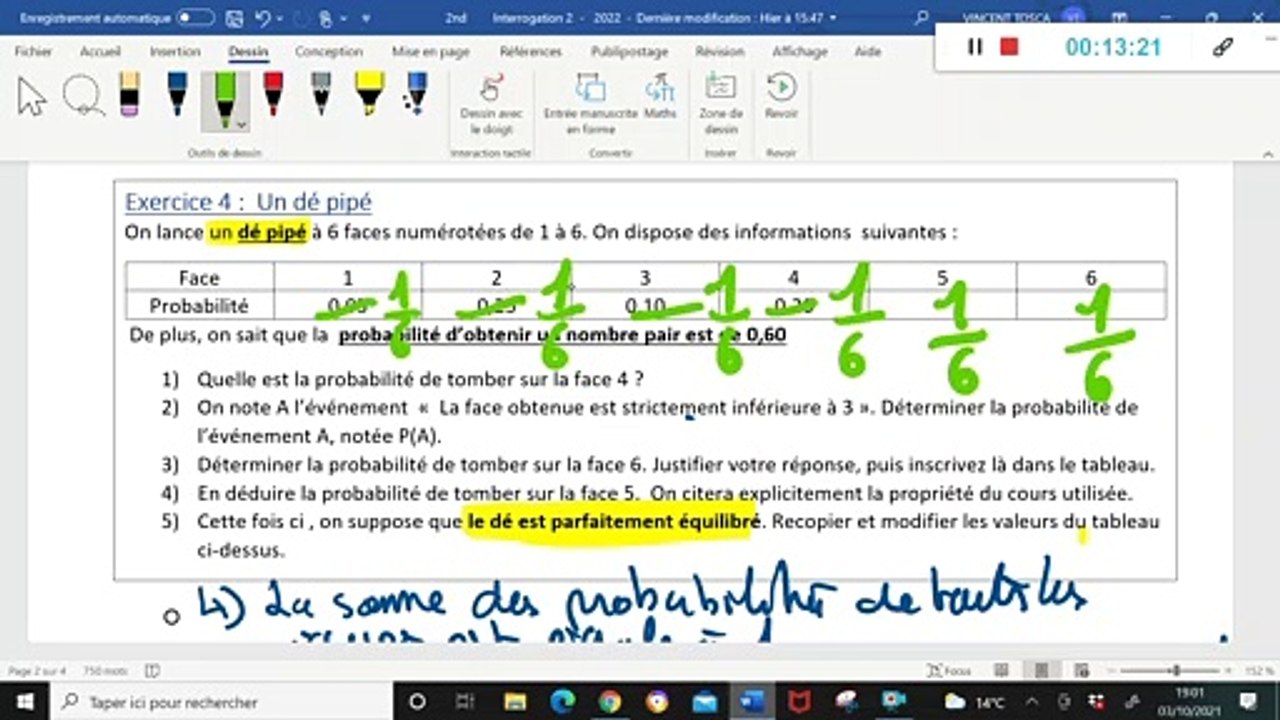The height and width of the screenshot is (720, 1280).
Task: Switch to the Conception tab
Action: pyautogui.click(x=329, y=51)
